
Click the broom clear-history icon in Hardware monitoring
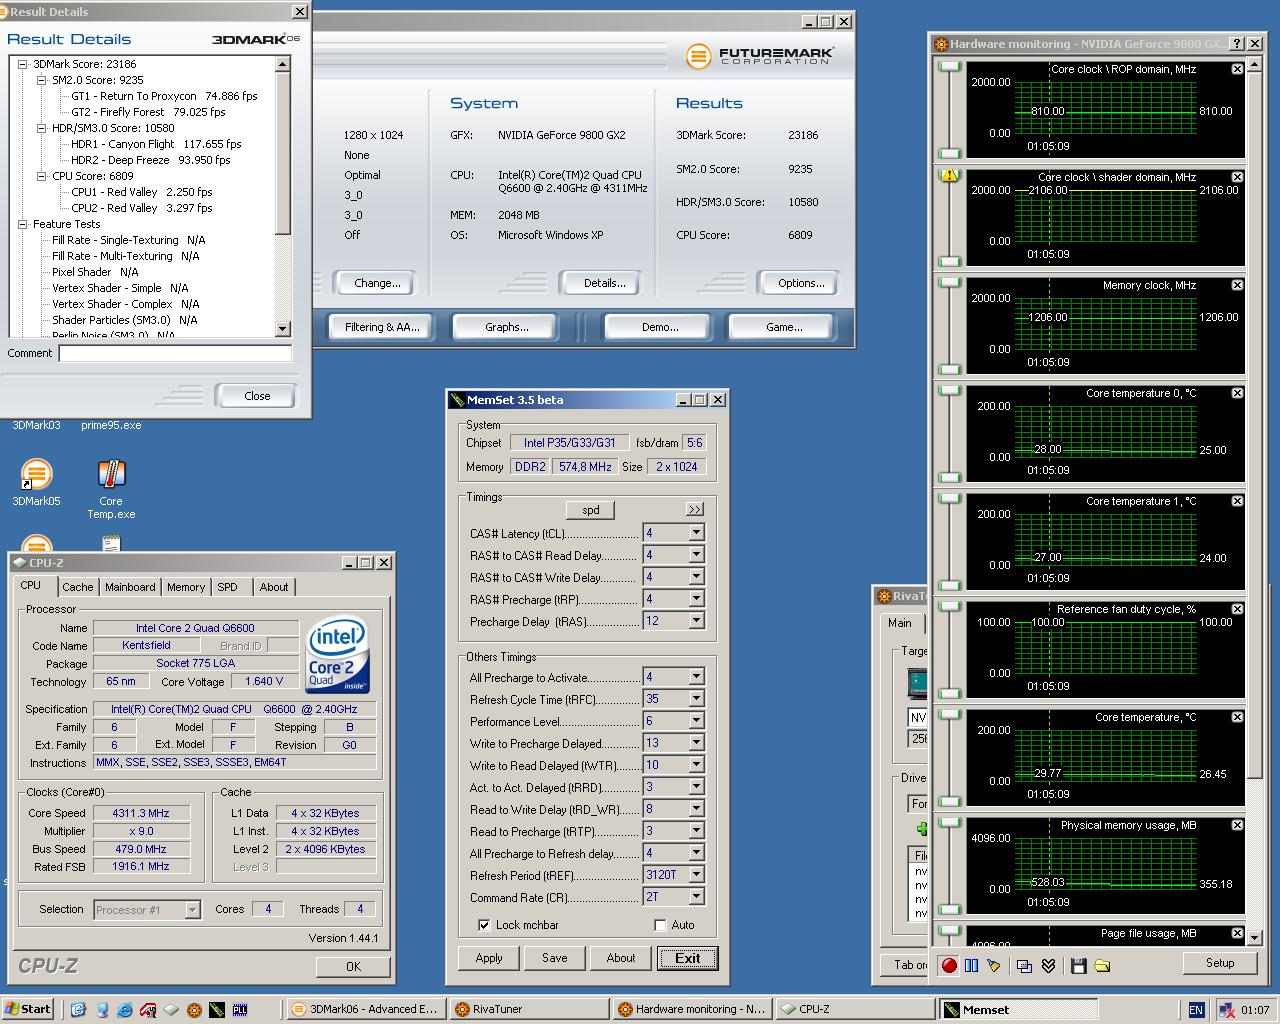pyautogui.click(x=993, y=965)
